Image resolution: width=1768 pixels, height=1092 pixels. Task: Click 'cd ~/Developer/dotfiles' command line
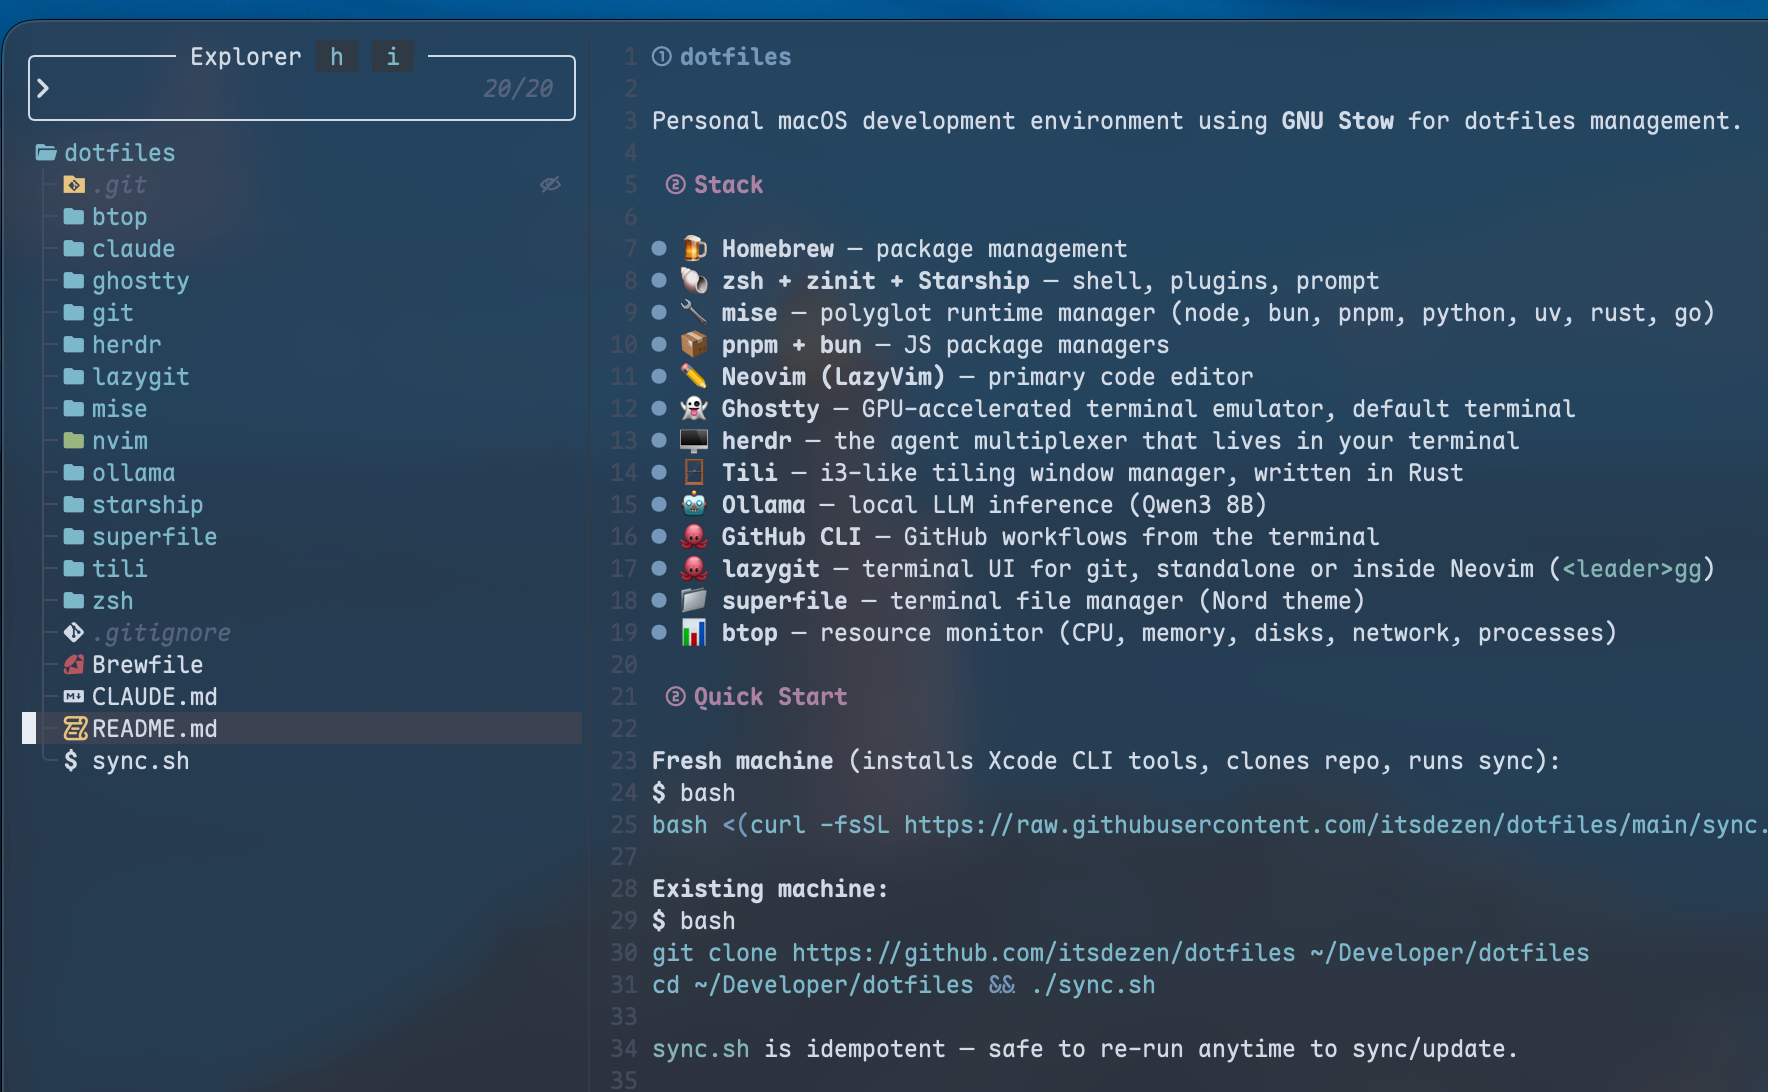812,985
